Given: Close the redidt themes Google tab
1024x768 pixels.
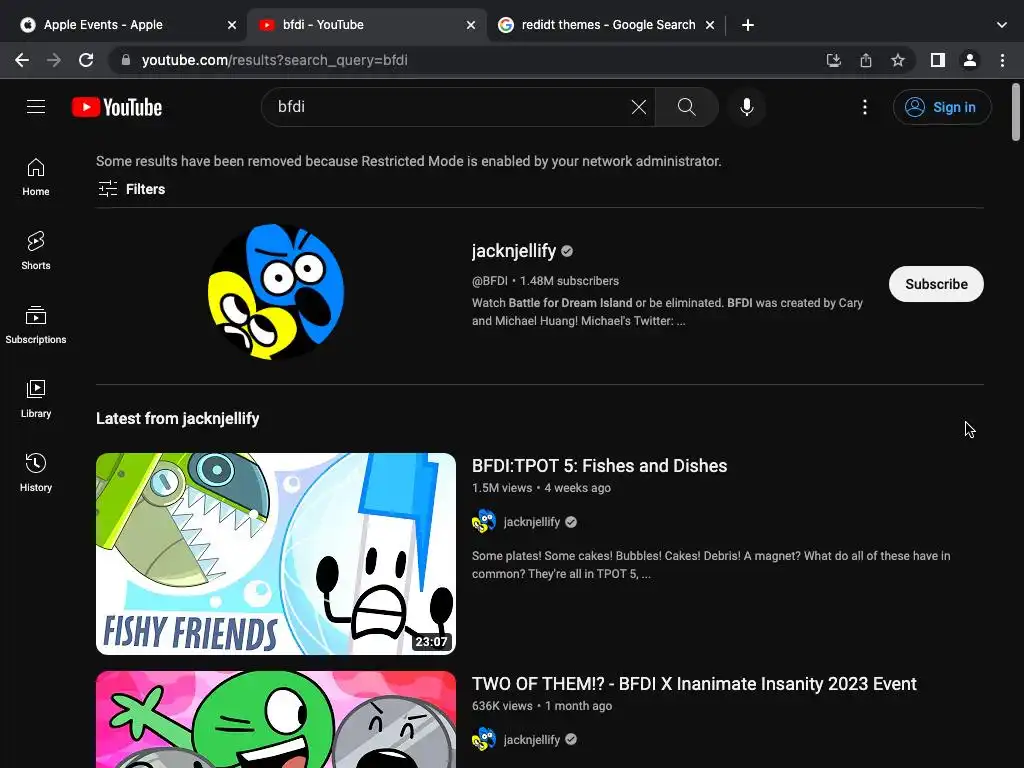Looking at the screenshot, I should click(x=710, y=25).
